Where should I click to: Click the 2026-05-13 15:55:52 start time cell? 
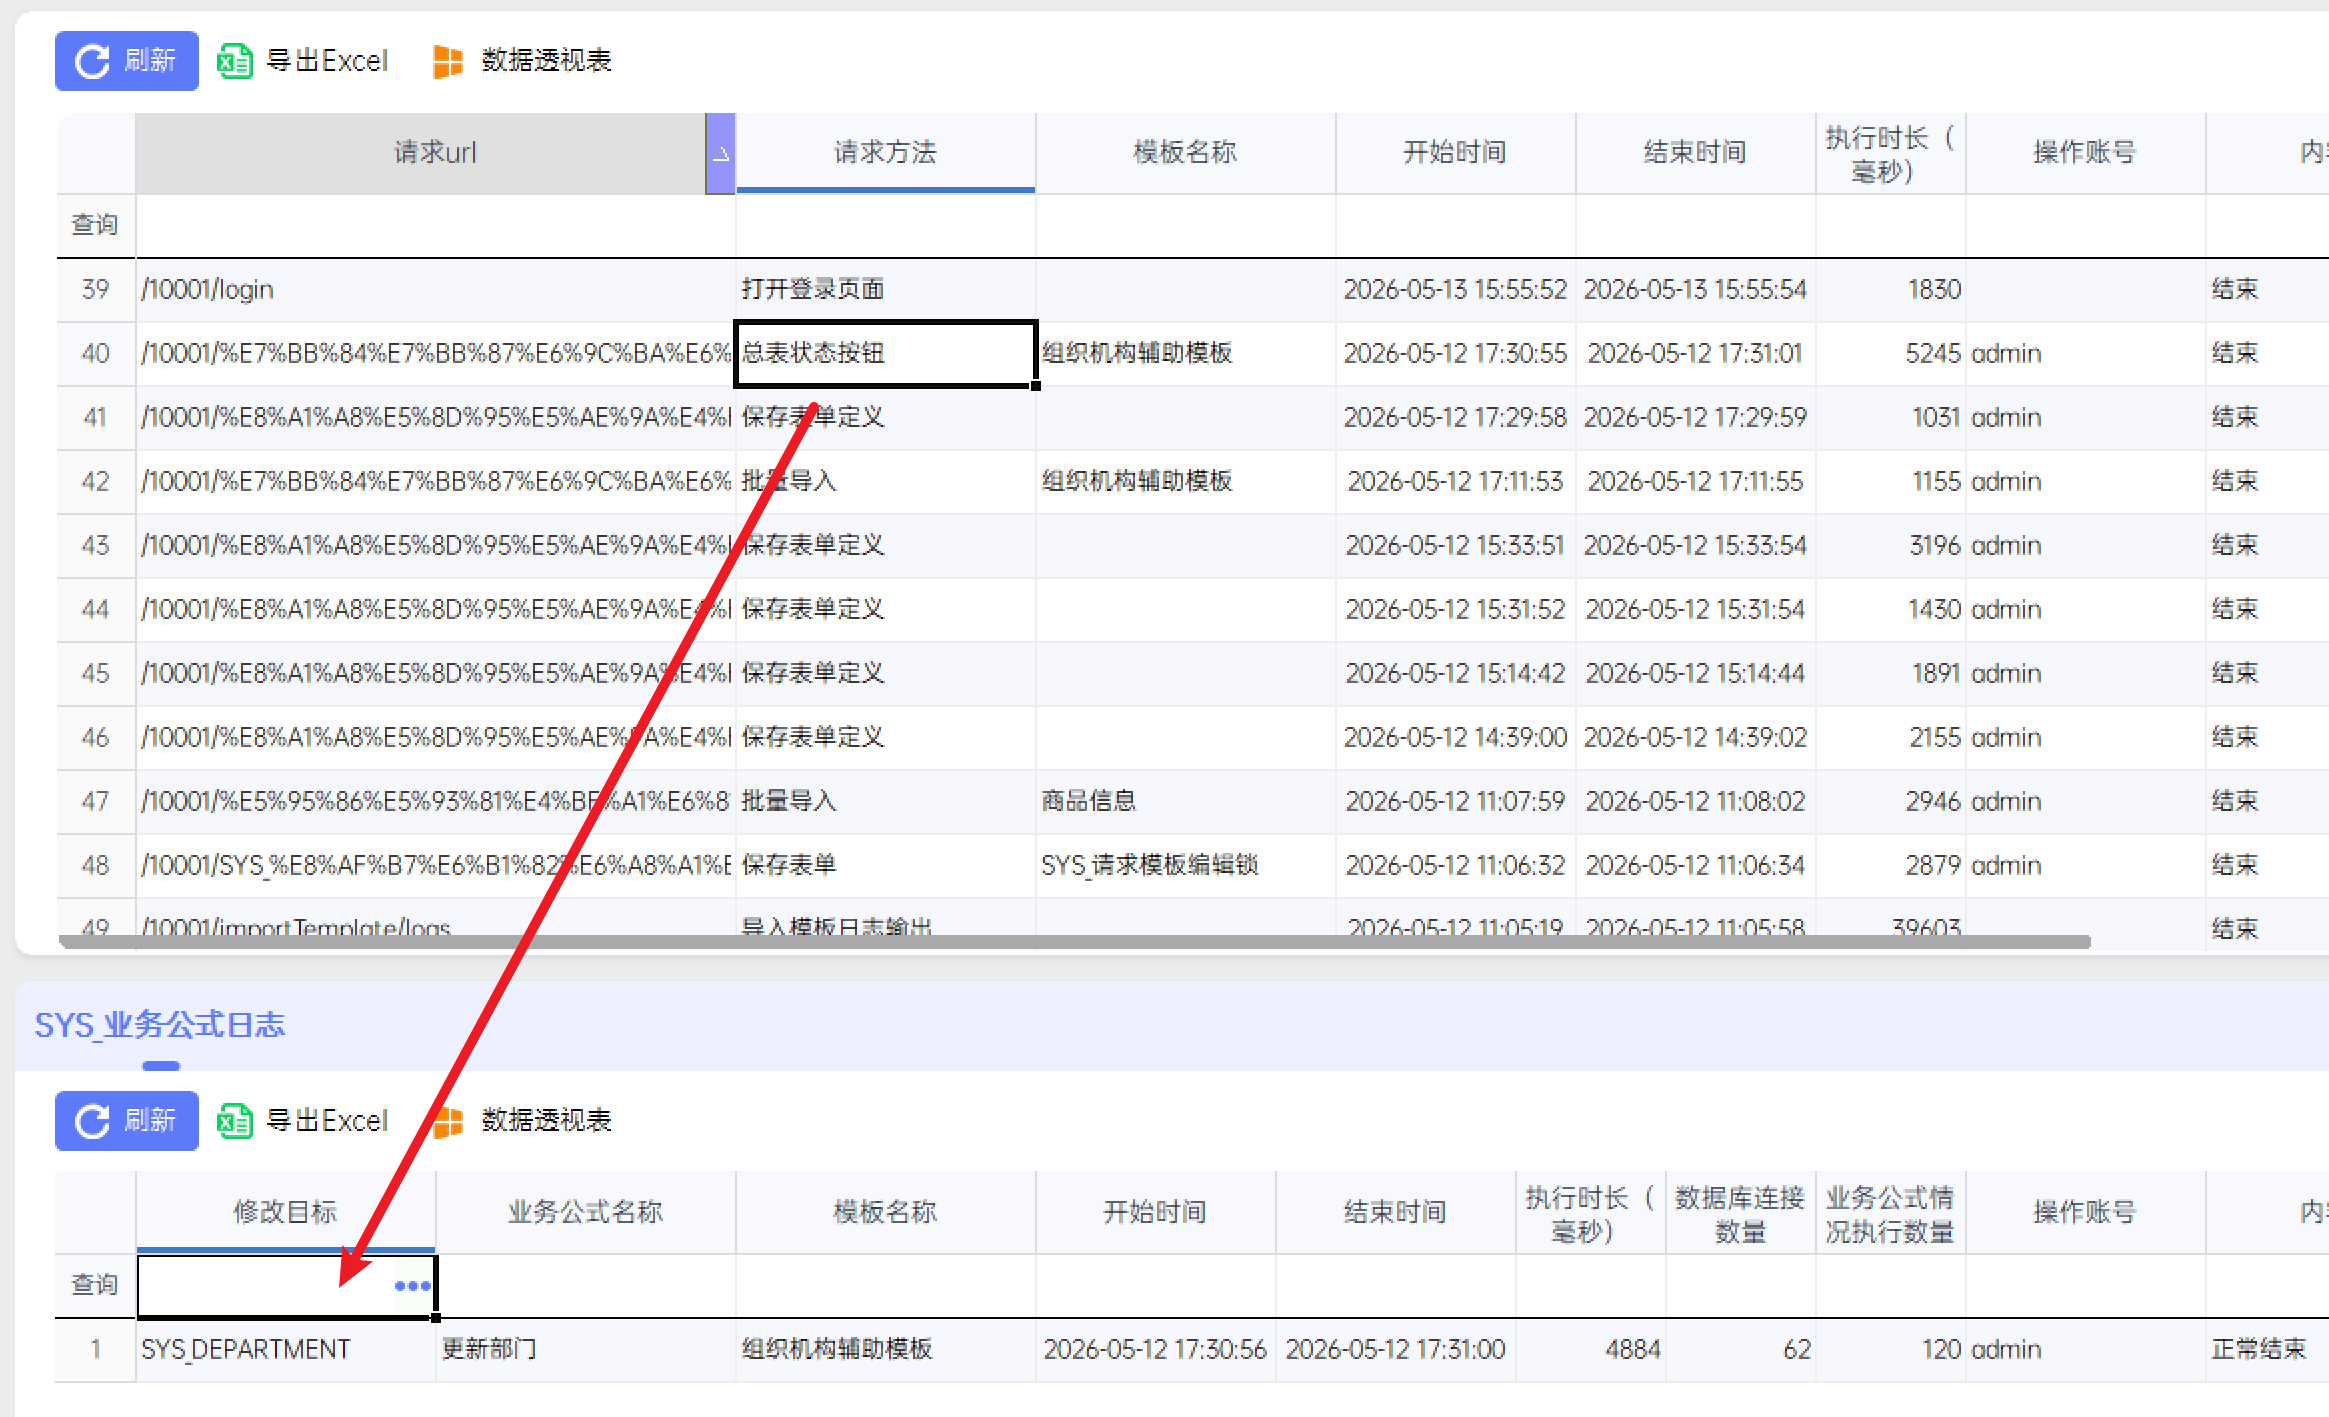click(1455, 290)
